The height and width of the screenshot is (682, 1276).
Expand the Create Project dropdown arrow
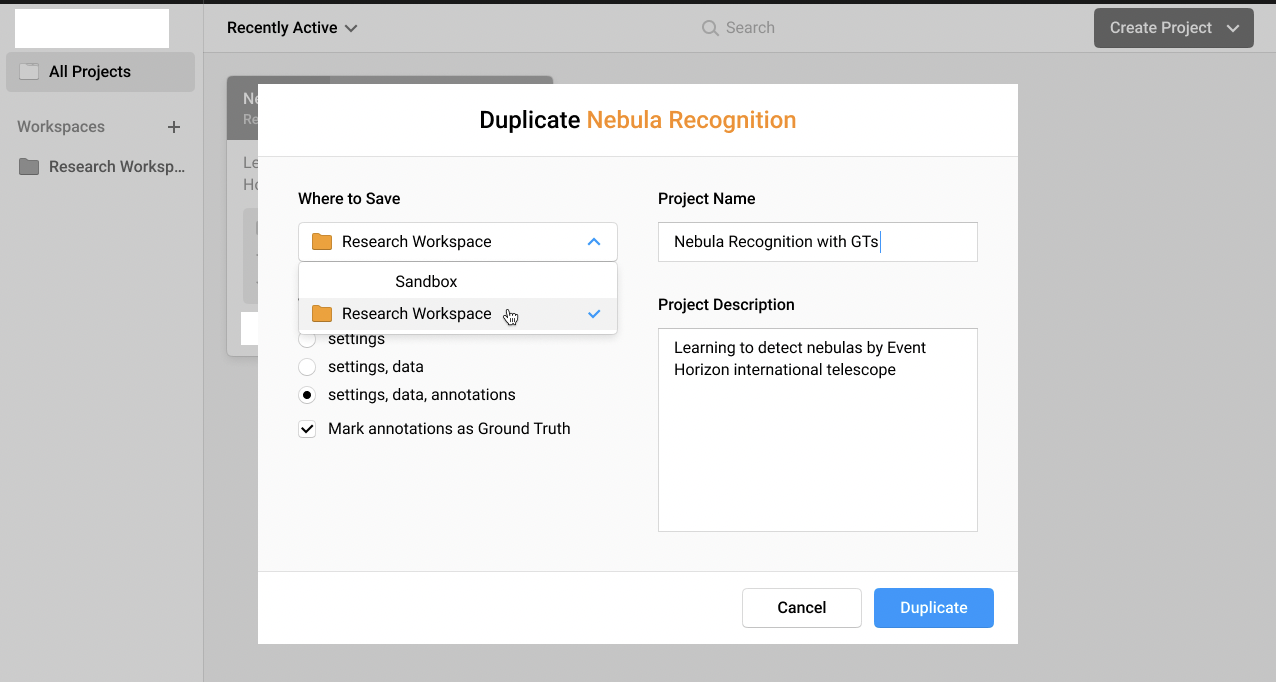point(1233,28)
